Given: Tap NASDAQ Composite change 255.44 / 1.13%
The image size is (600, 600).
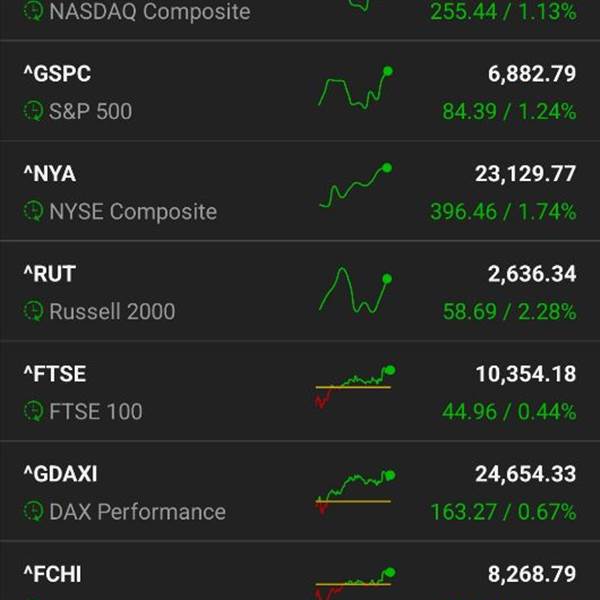Looking at the screenshot, I should (502, 12).
